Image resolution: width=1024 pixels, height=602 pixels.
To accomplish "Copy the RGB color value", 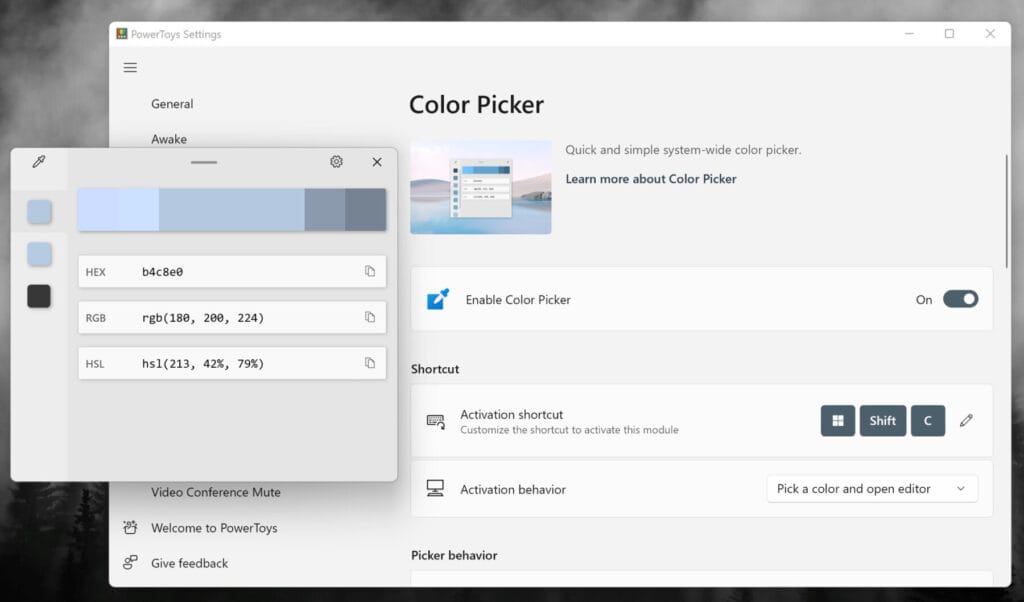I will [x=370, y=317].
